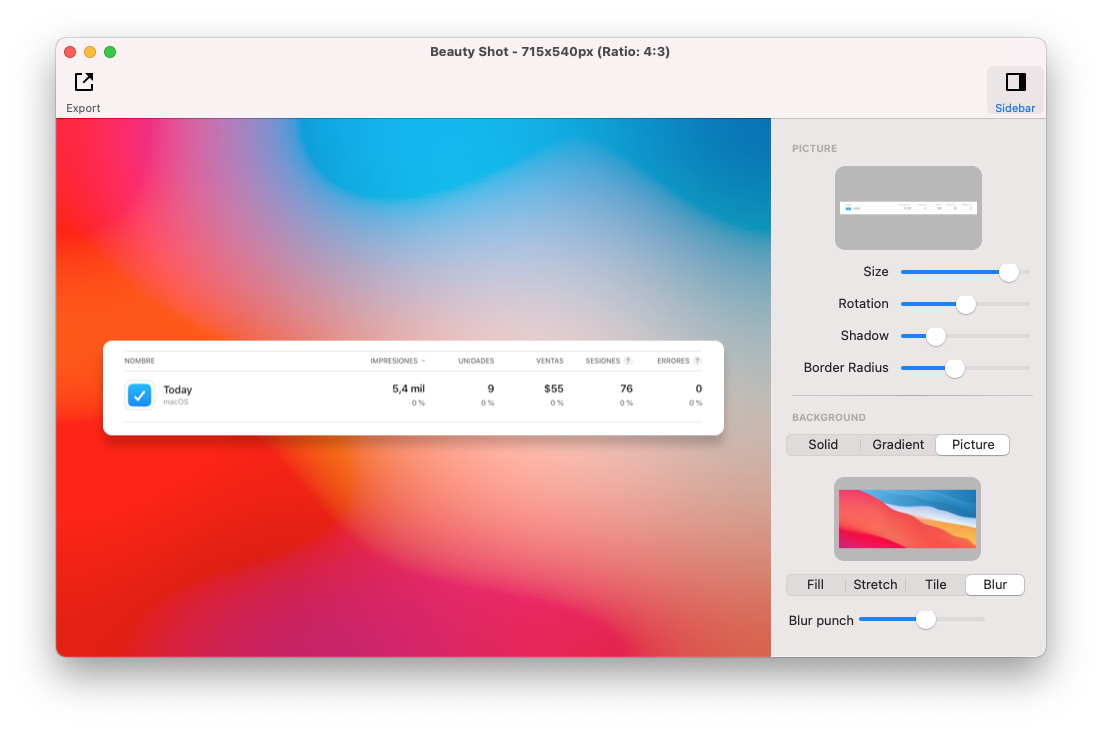Click the Impresiones sort arrow
The height and width of the screenshot is (731, 1102).
(x=423, y=361)
